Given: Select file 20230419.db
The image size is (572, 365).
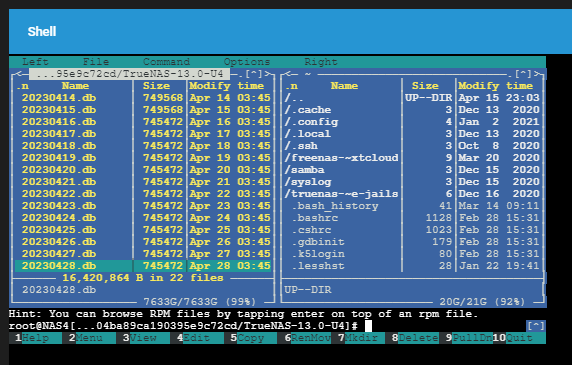Looking at the screenshot, I should click(x=143, y=158).
